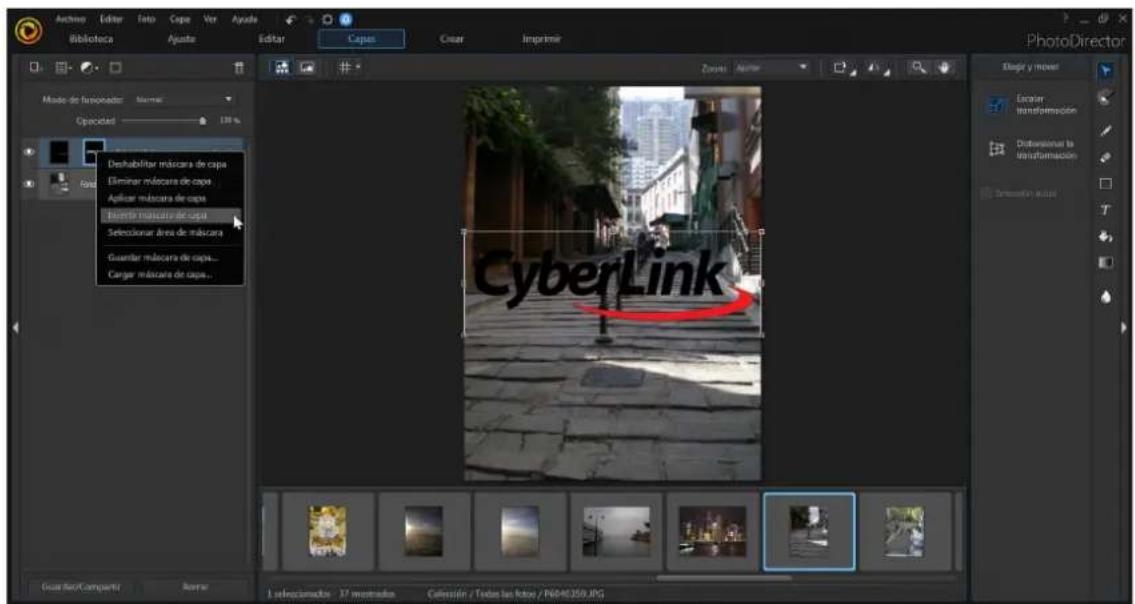Adjust the Opacidad slider handle
This screenshot has height=604, width=1135.
pos(202,121)
